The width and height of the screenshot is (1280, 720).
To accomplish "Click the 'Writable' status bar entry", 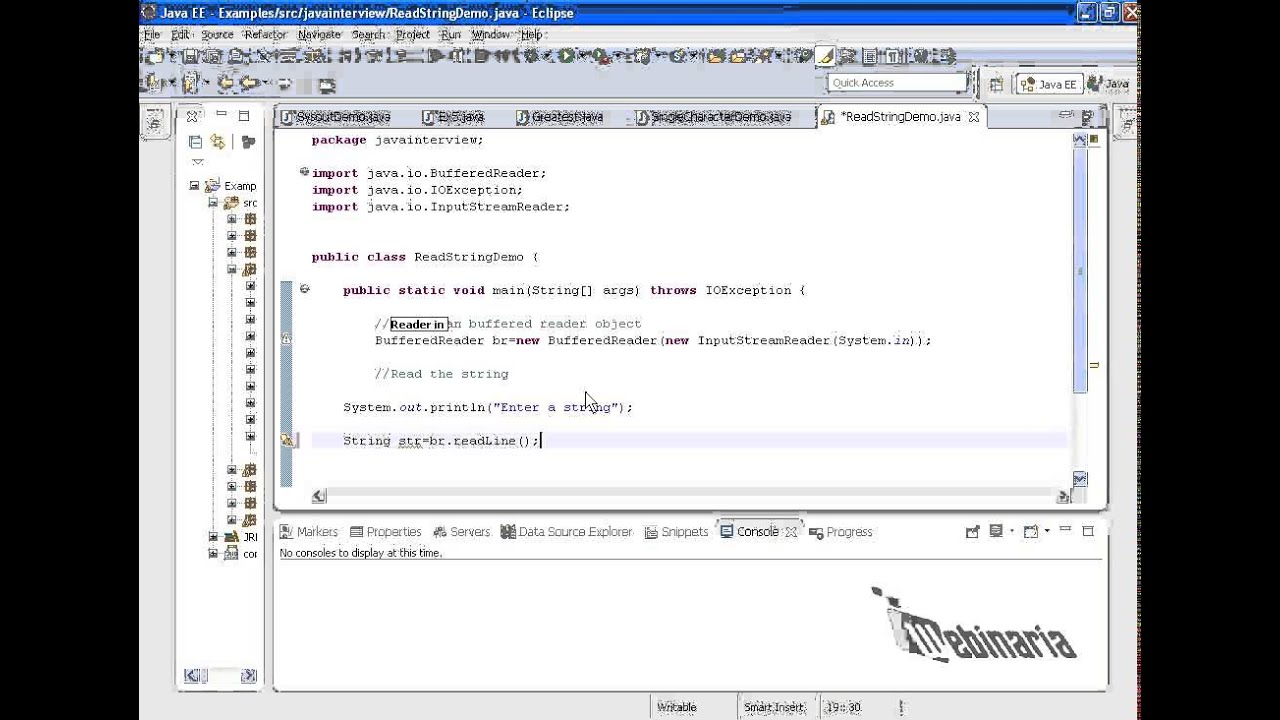I will coord(677,707).
